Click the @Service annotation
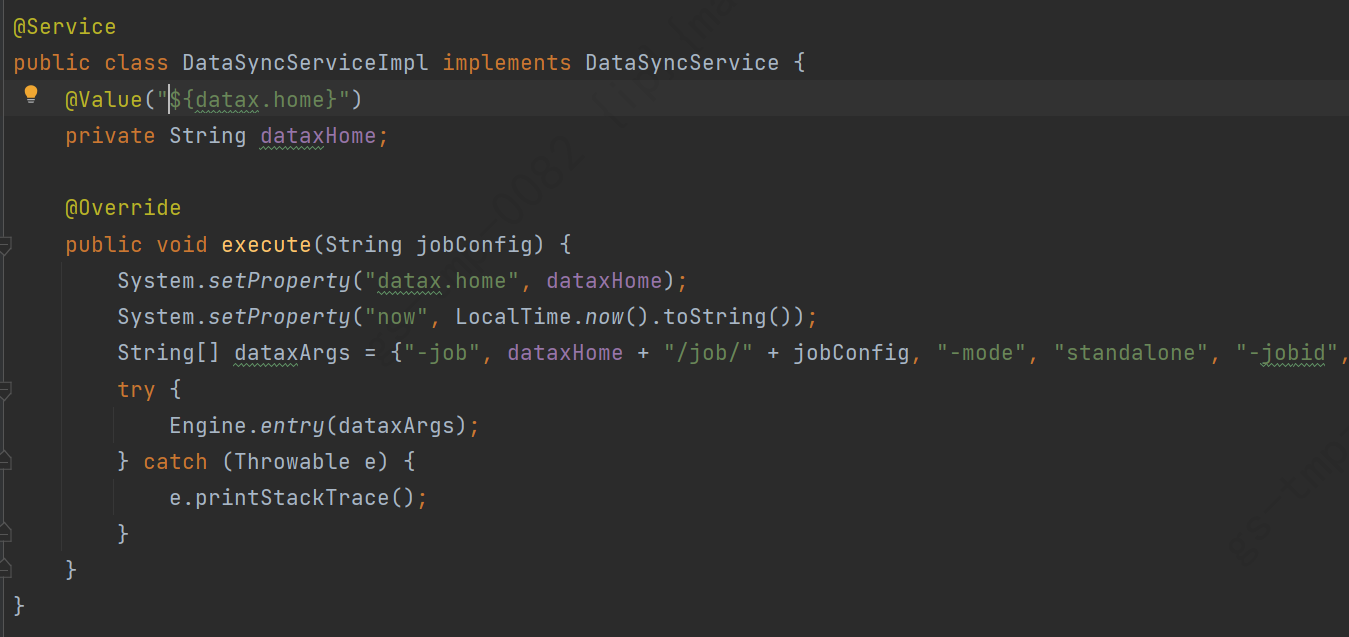1349x637 pixels. [x=64, y=26]
